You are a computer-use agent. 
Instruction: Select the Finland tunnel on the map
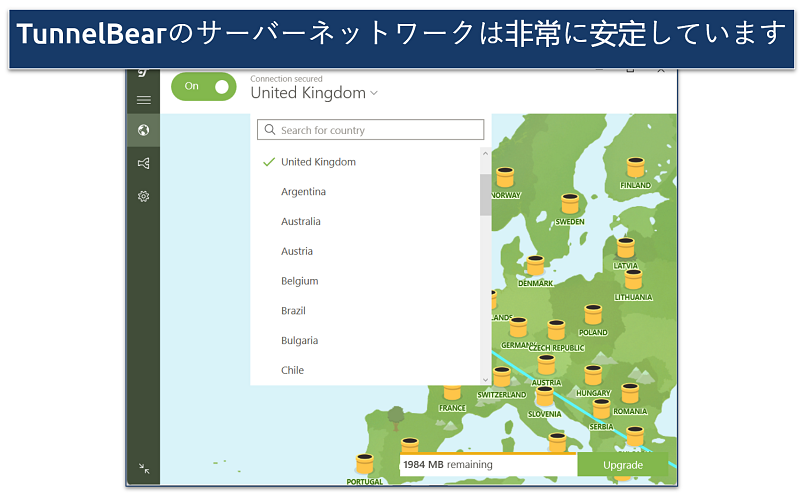635,168
